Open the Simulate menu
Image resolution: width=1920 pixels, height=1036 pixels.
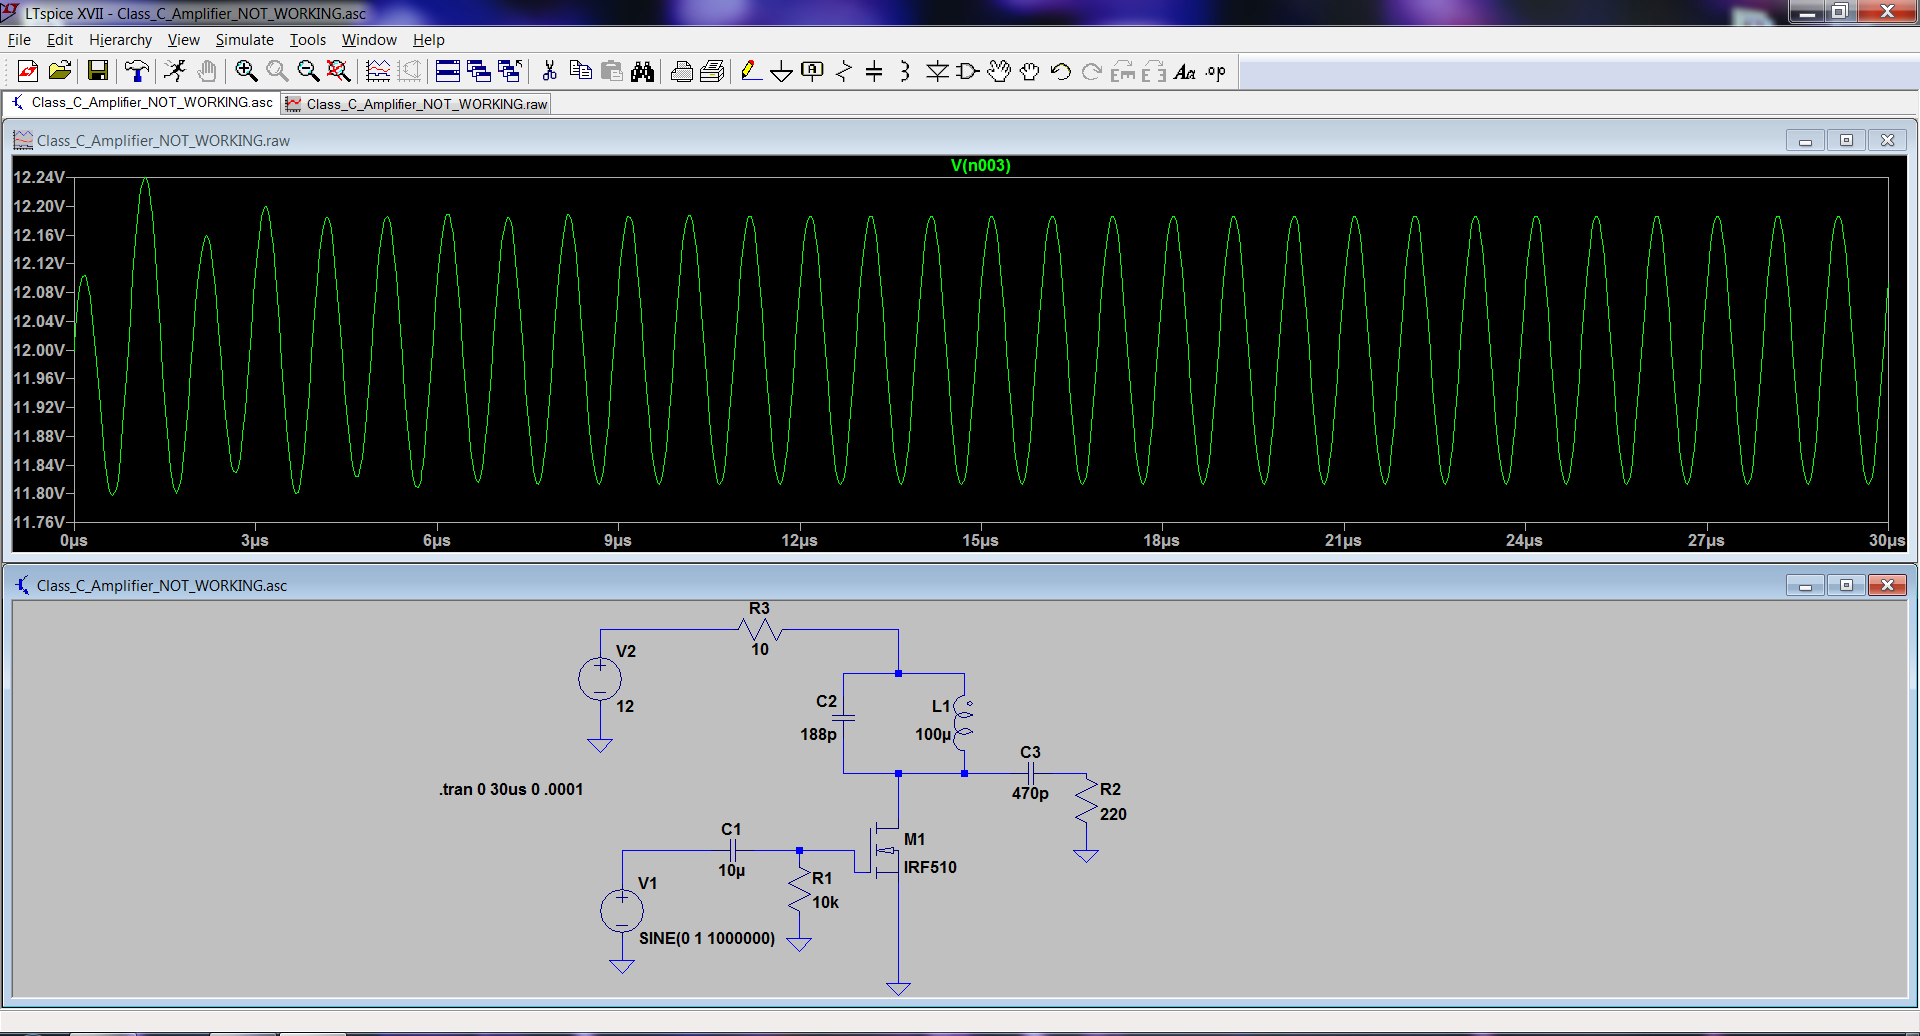click(244, 40)
